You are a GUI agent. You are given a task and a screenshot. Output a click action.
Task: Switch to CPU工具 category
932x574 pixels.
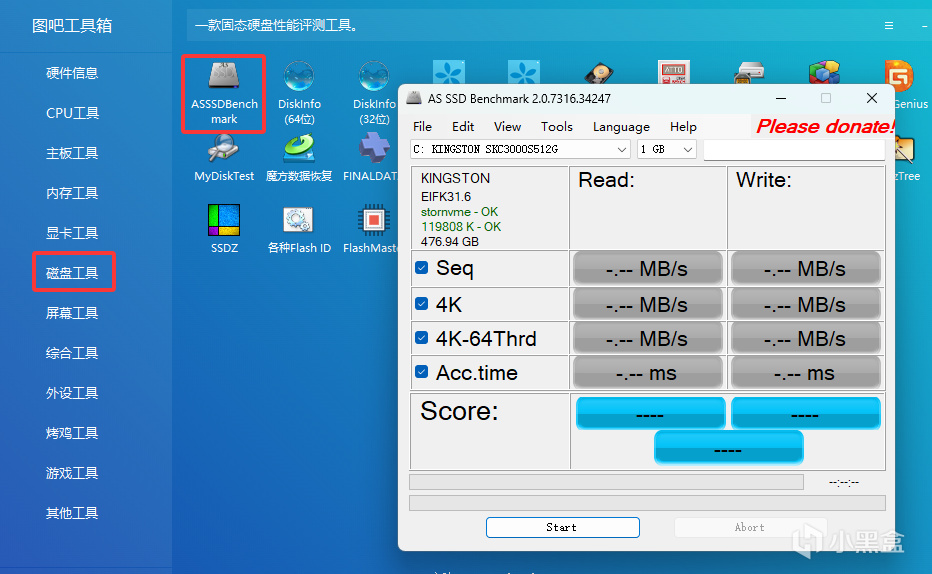pos(72,113)
